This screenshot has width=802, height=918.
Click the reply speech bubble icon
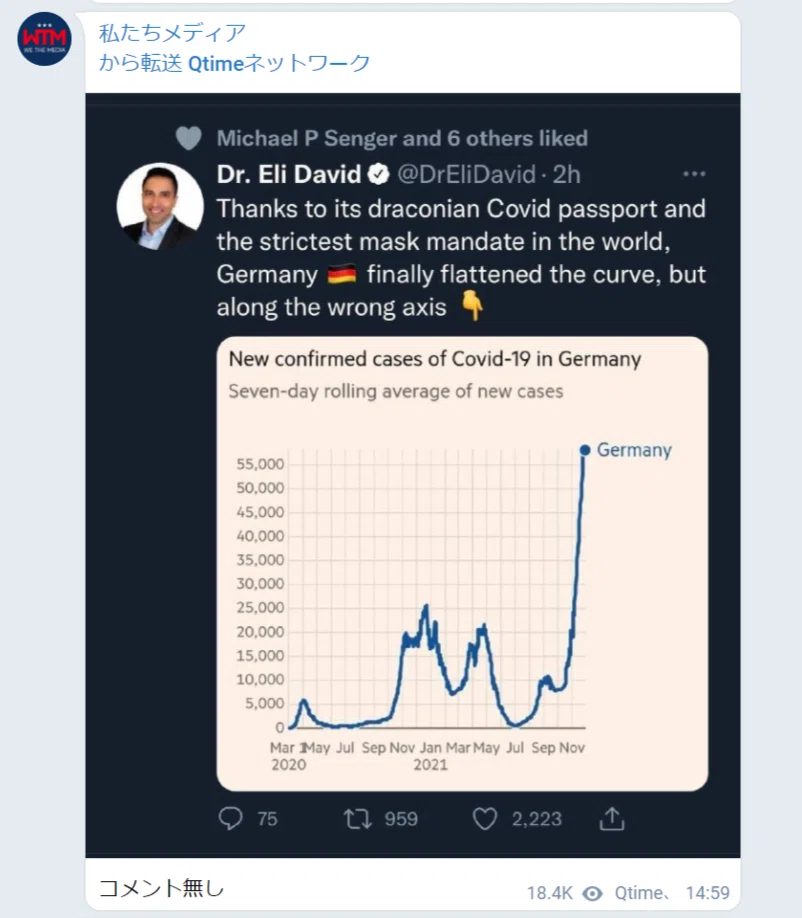[x=231, y=818]
